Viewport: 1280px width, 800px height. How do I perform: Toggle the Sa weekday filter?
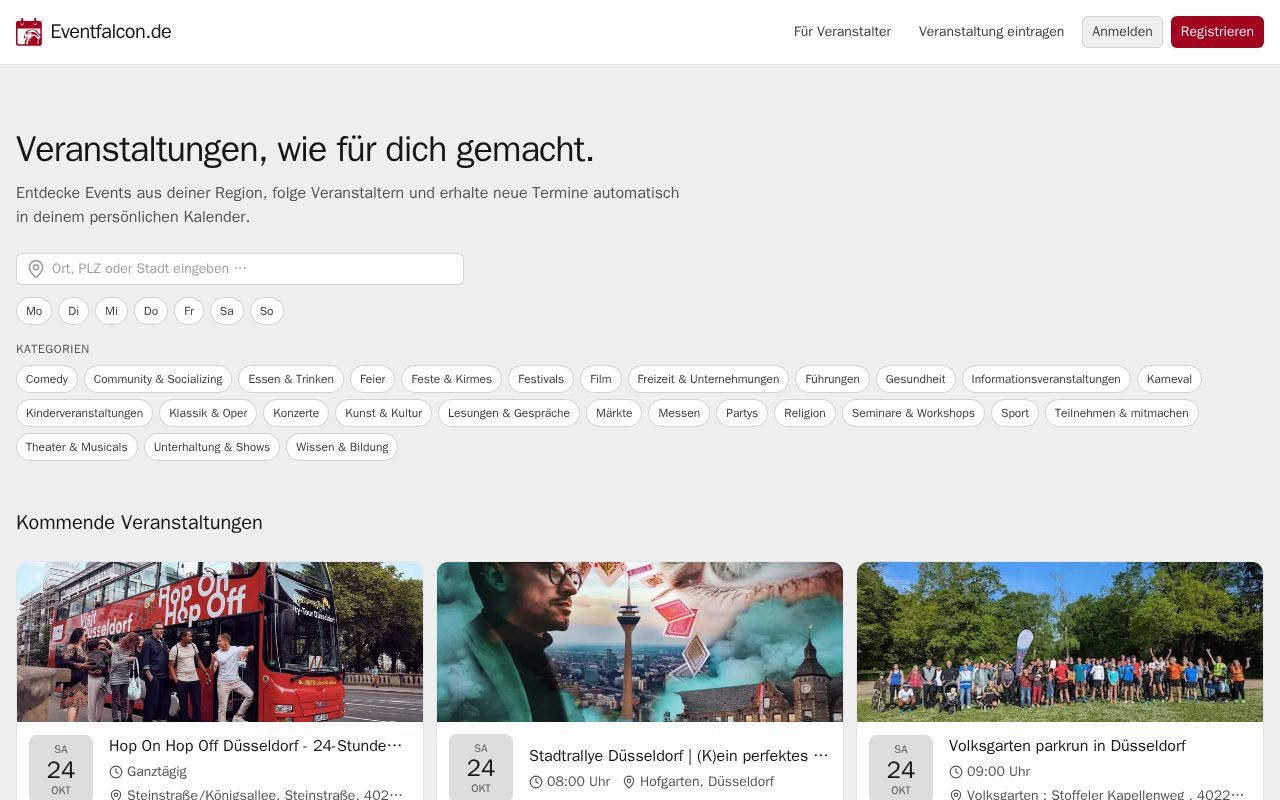point(227,311)
